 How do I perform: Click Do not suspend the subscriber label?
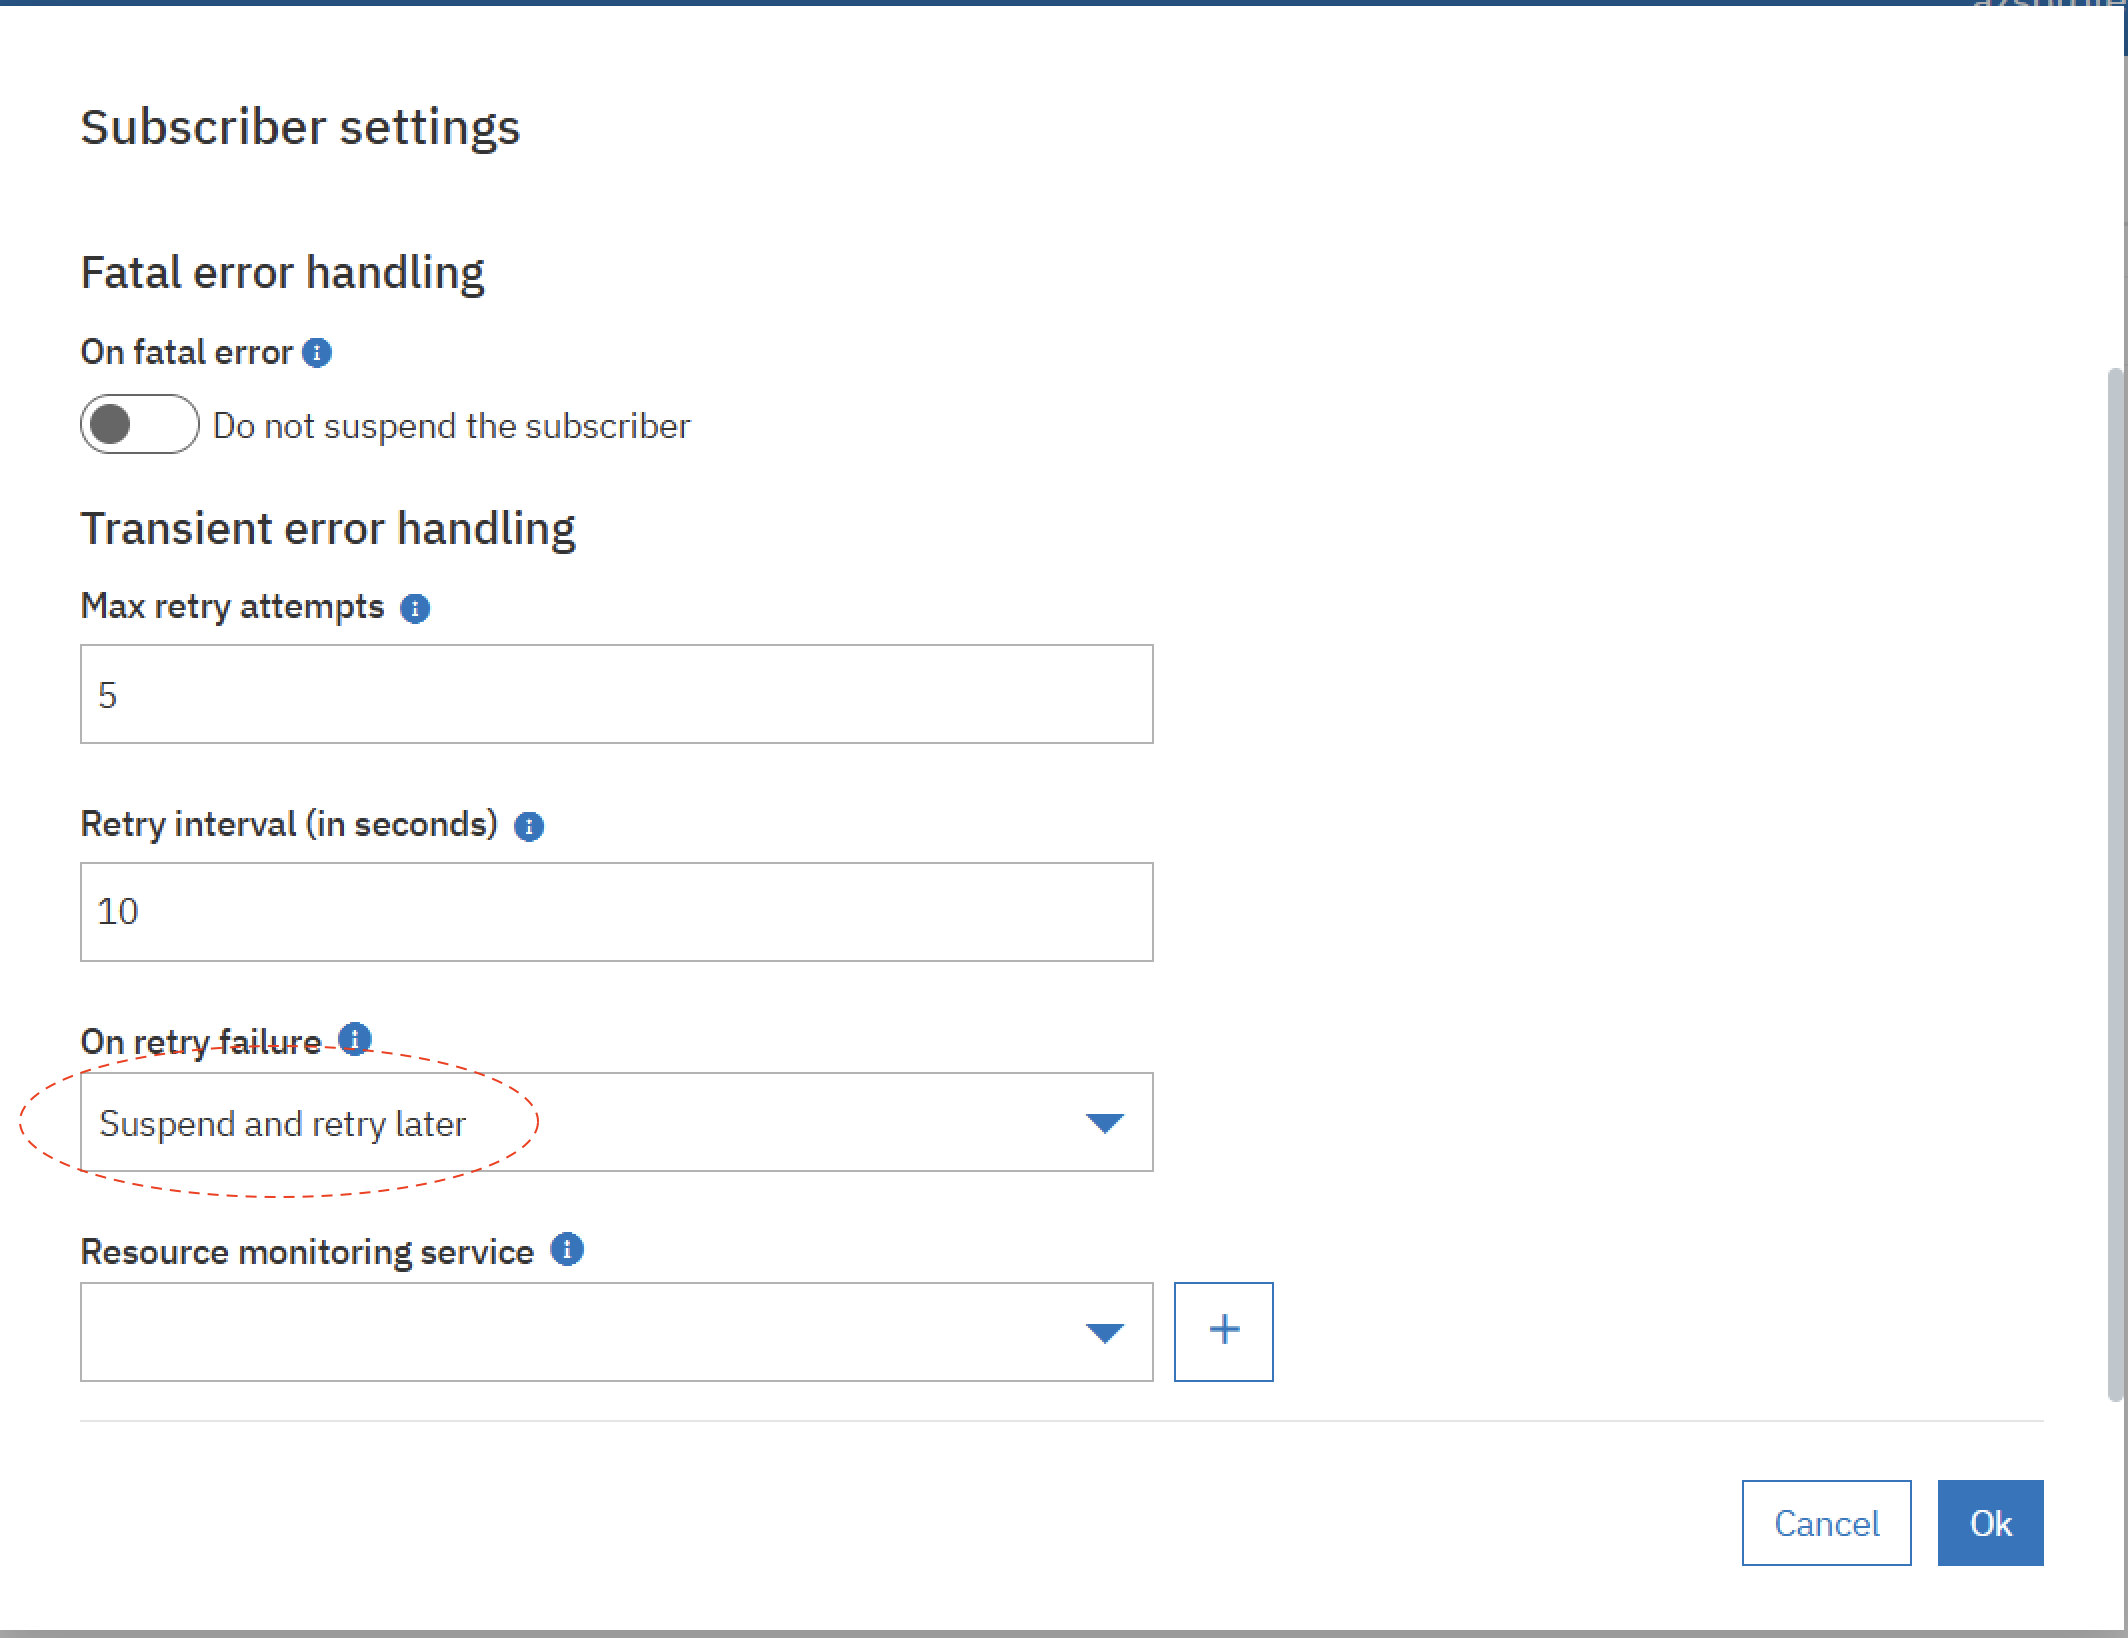pyautogui.click(x=451, y=426)
